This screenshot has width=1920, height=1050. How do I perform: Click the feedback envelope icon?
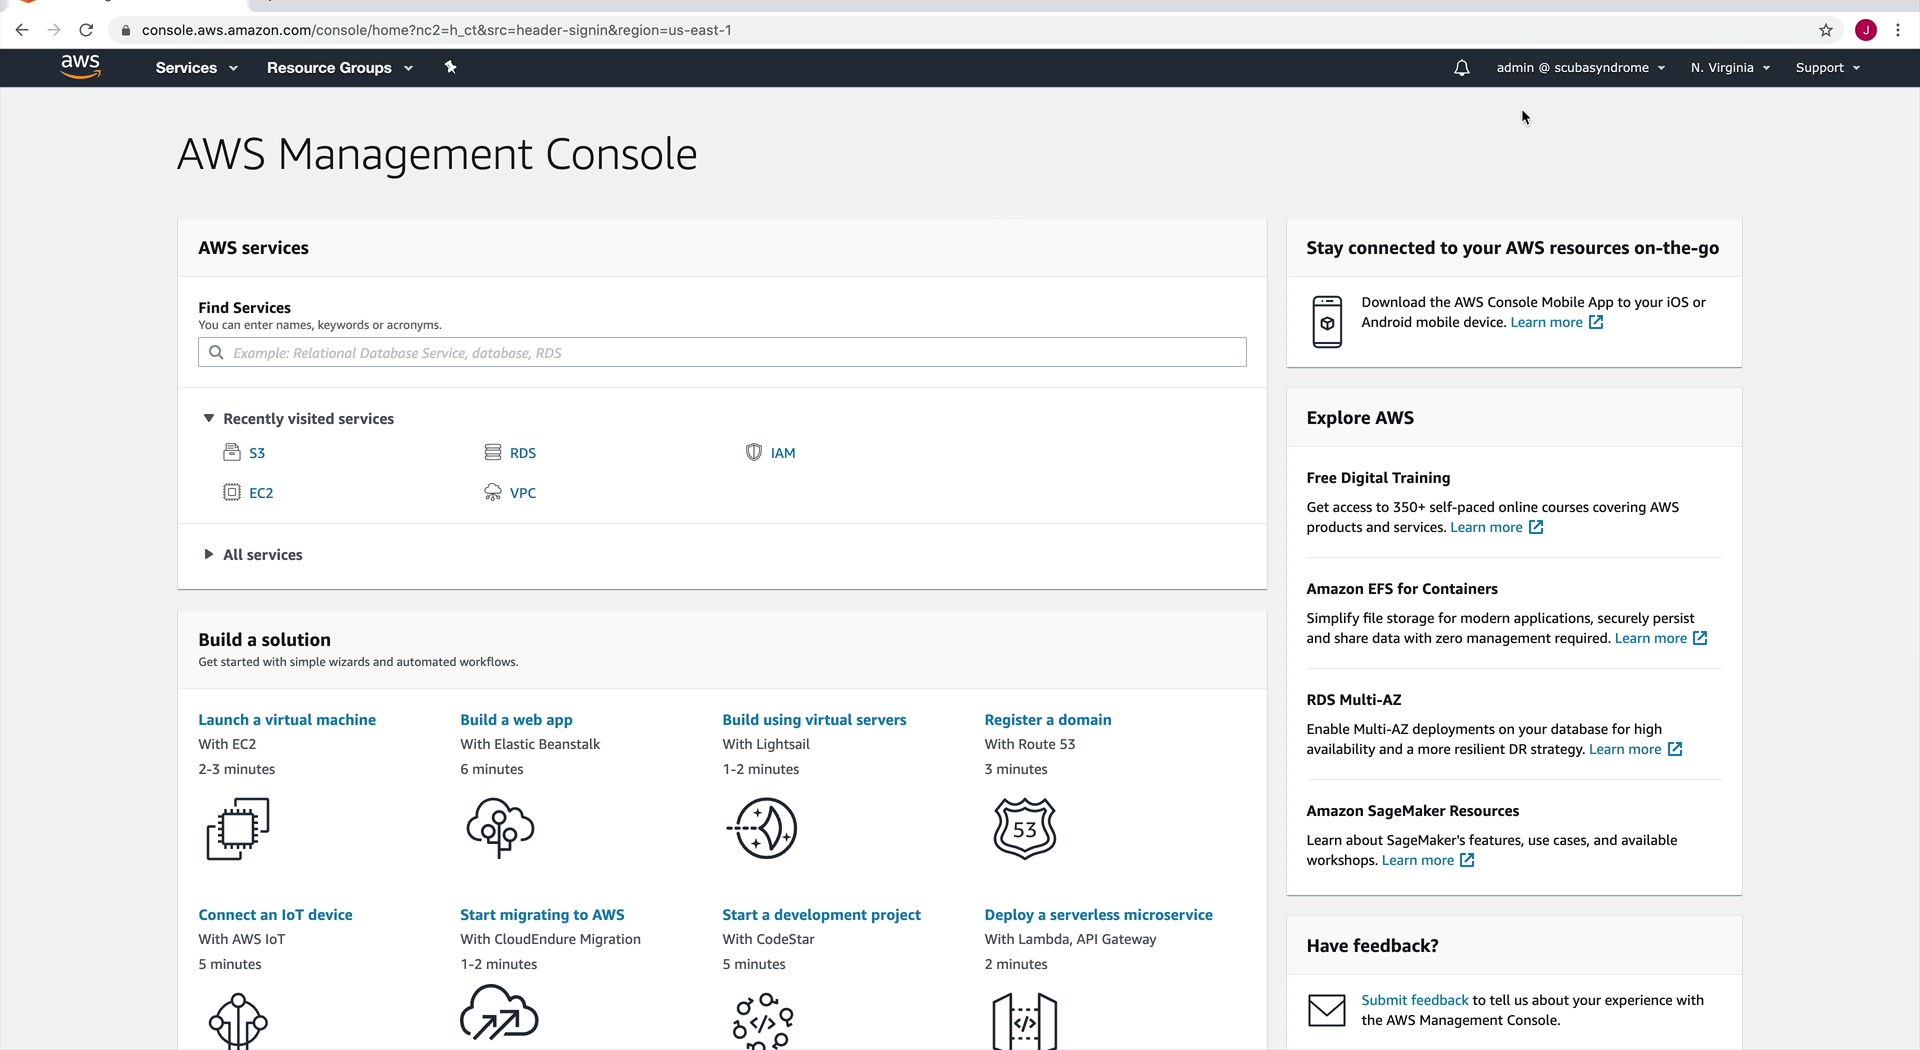point(1327,1010)
